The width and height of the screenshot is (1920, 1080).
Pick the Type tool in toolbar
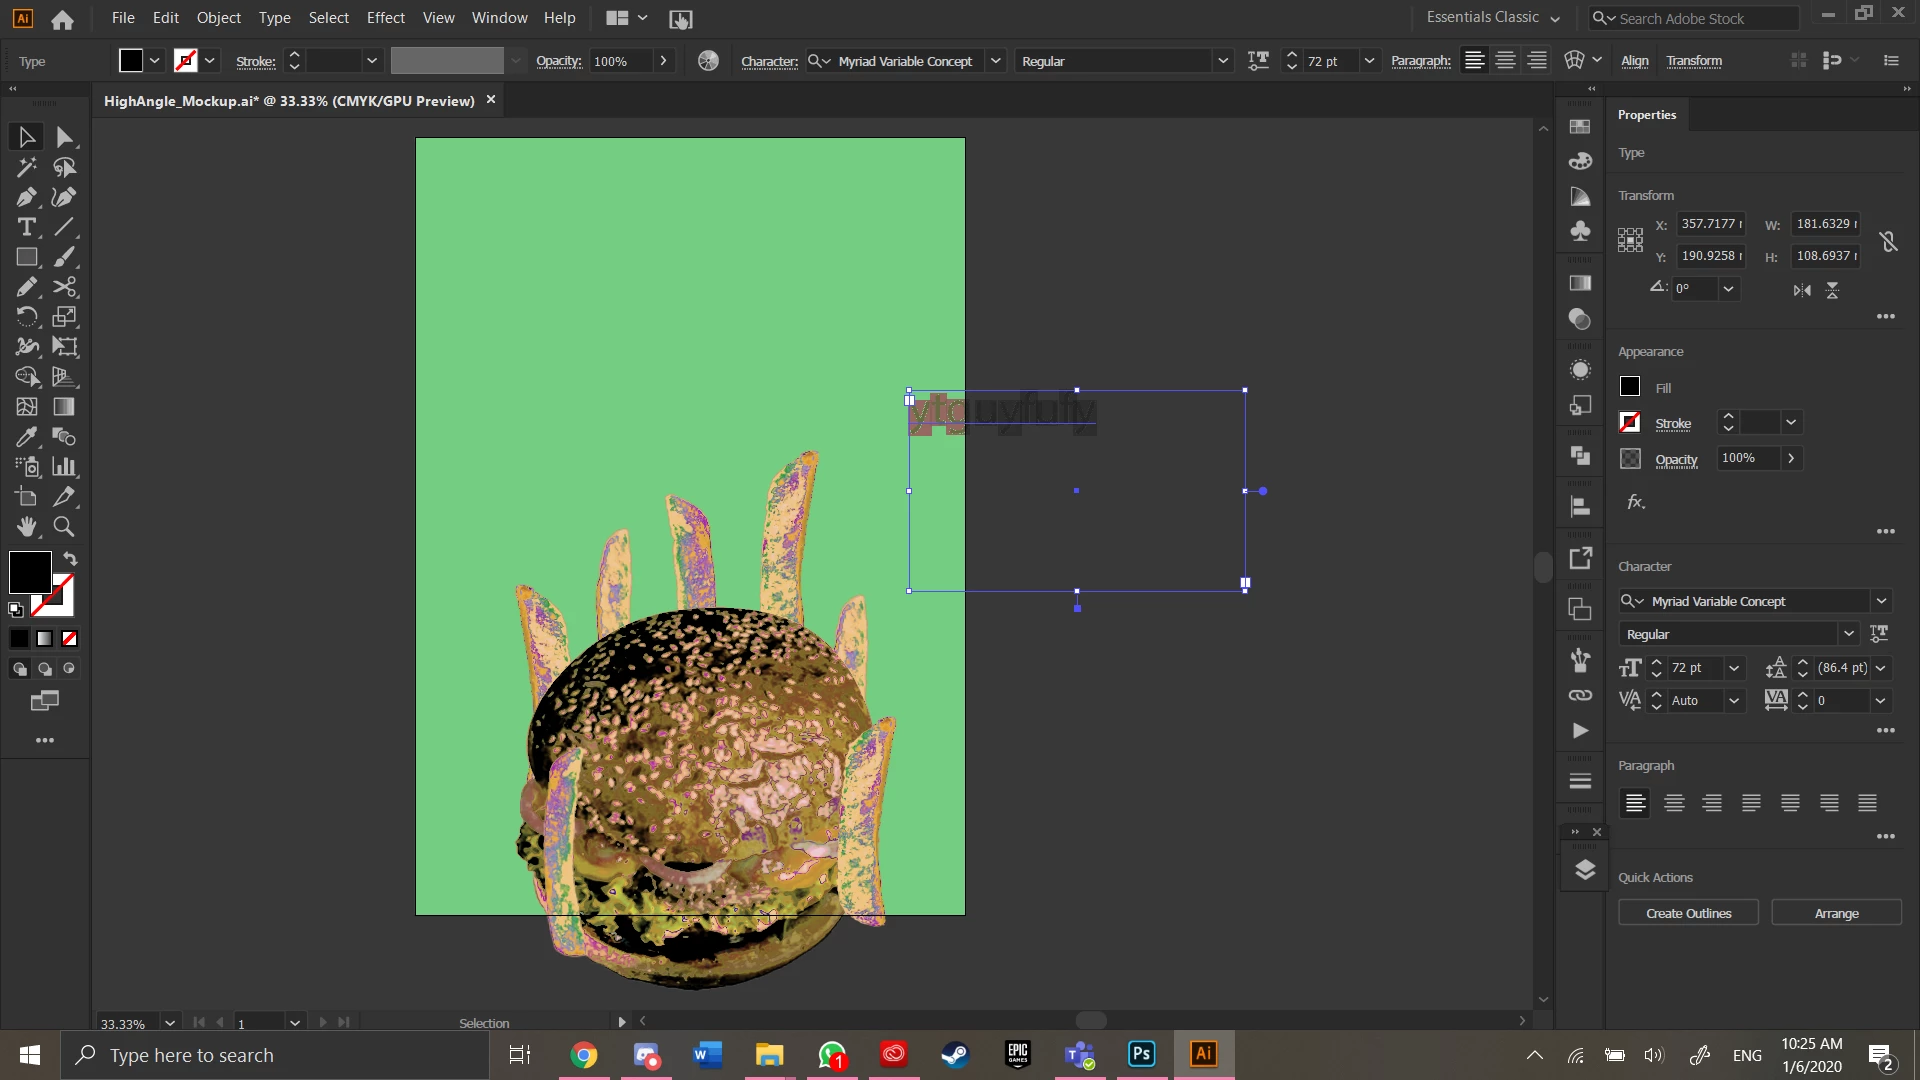(x=27, y=227)
